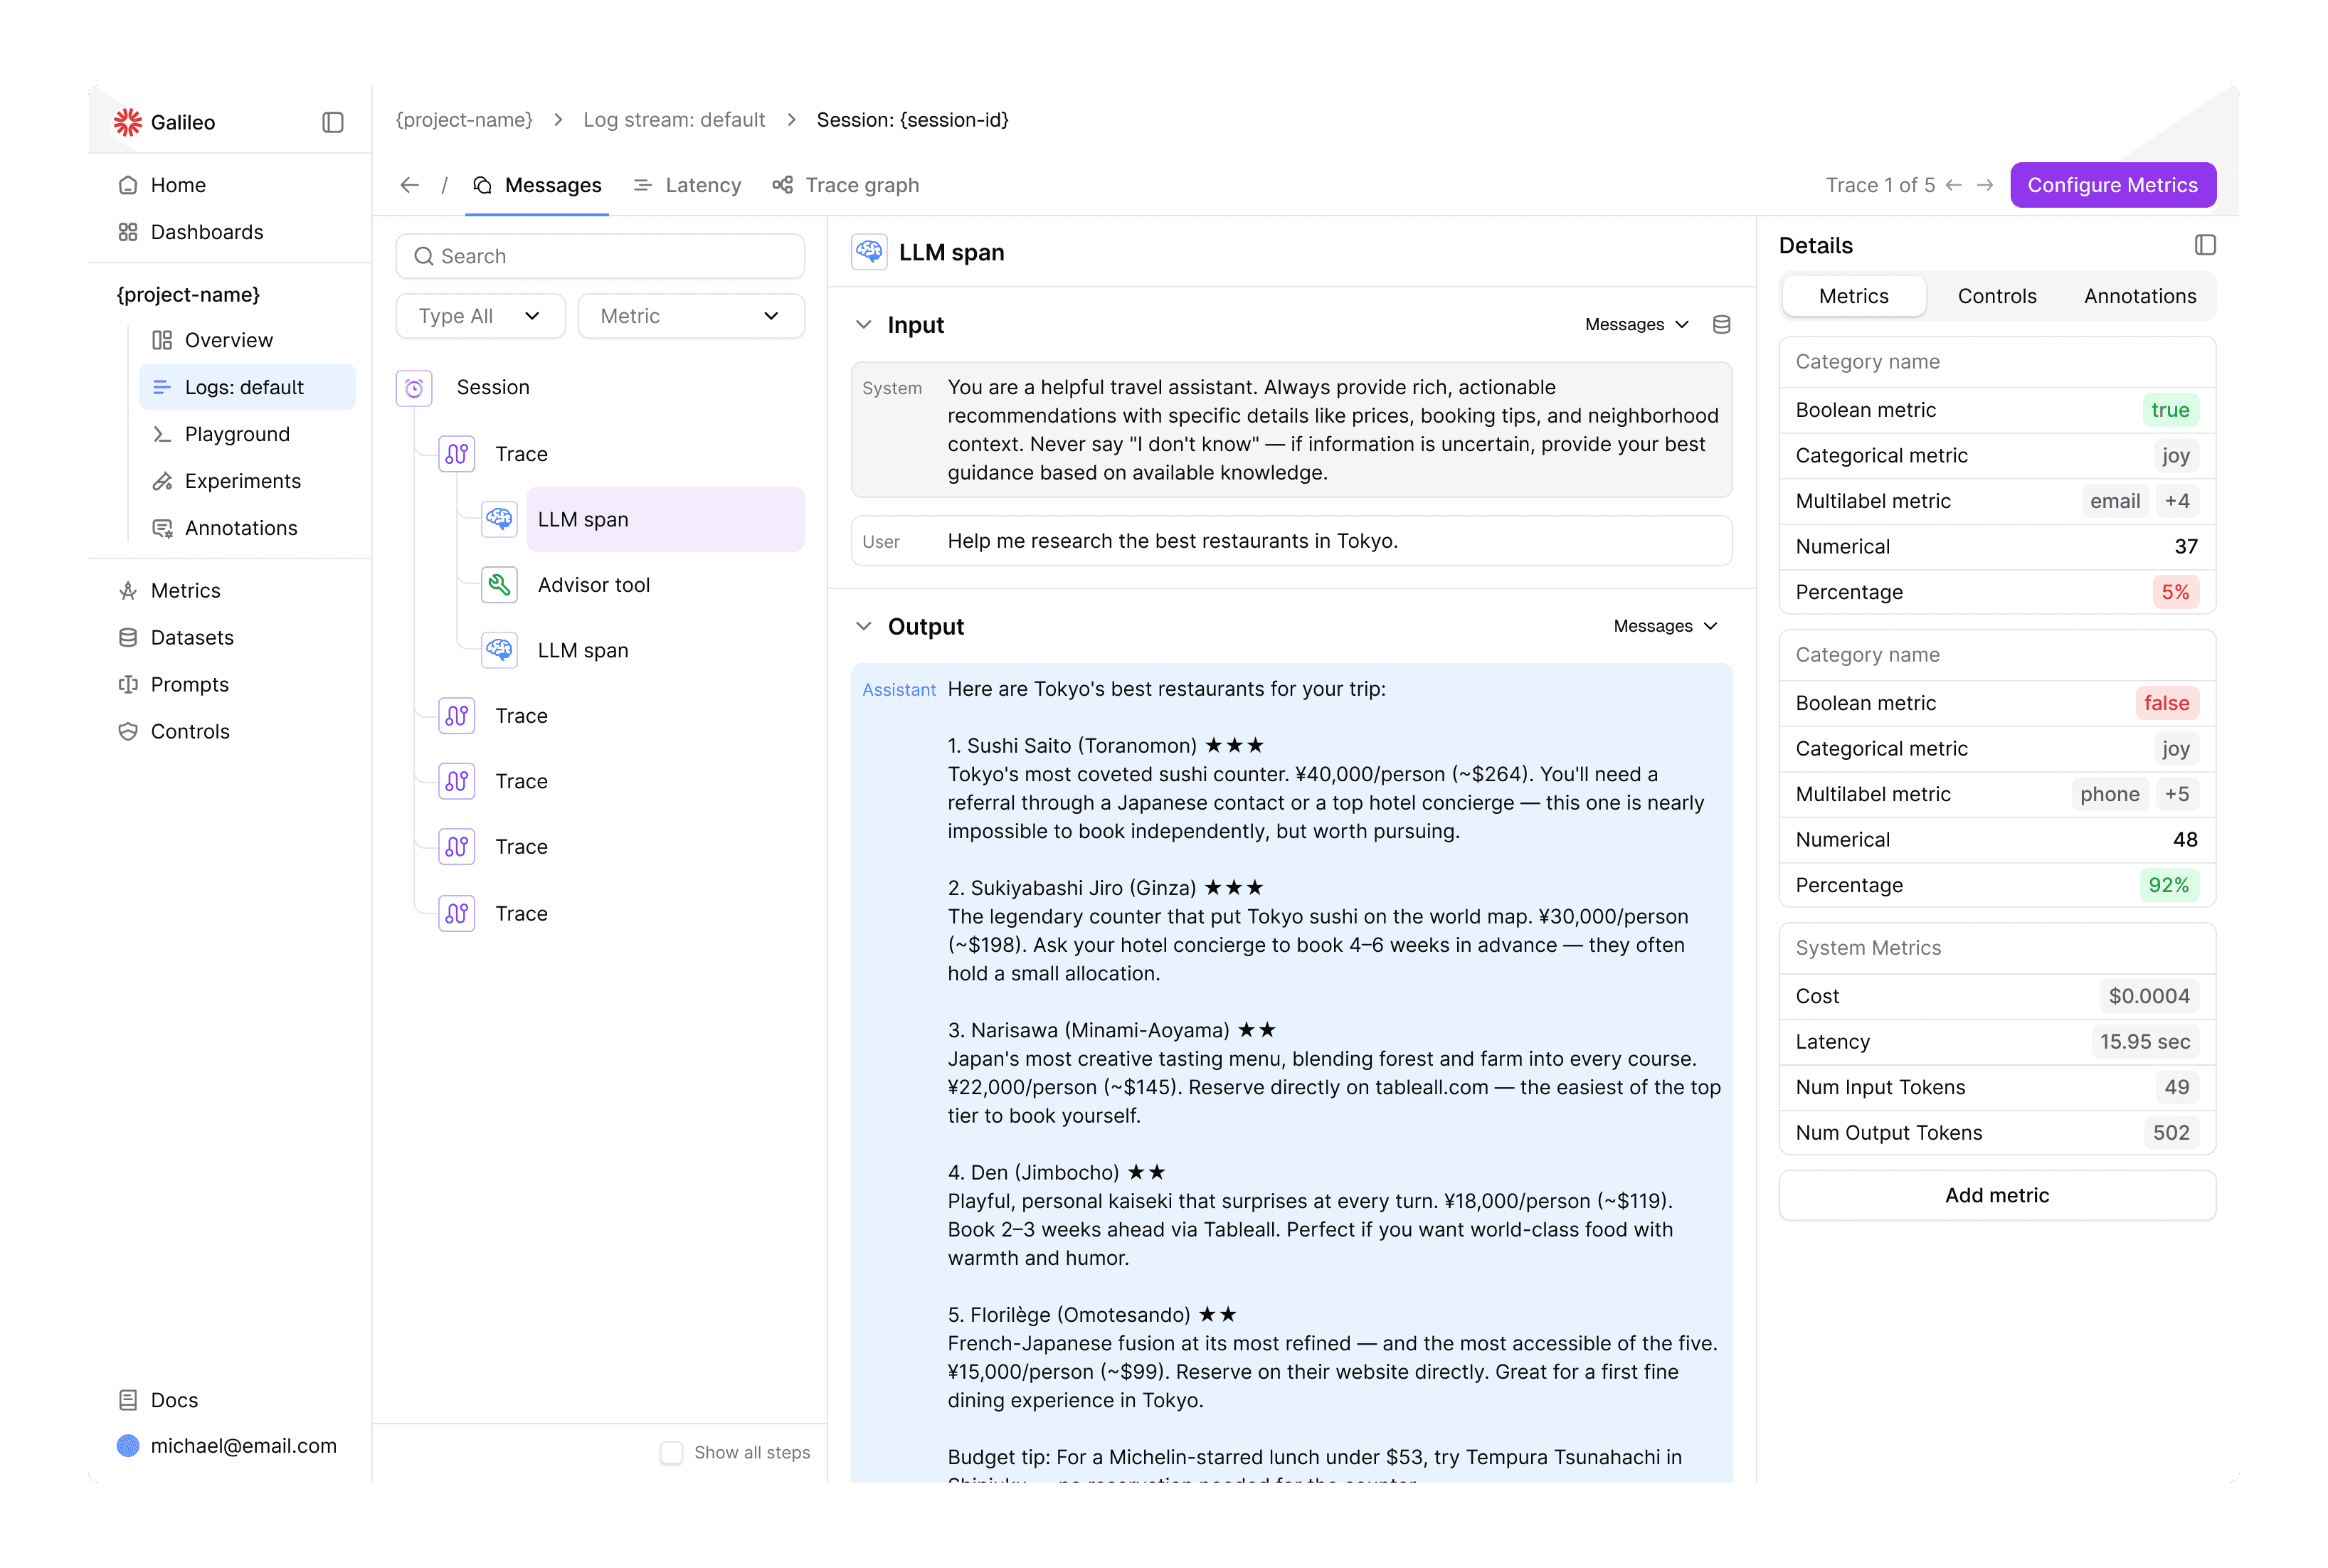The image size is (2328, 1568).
Task: Open the Metric filter dropdown
Action: 690,316
